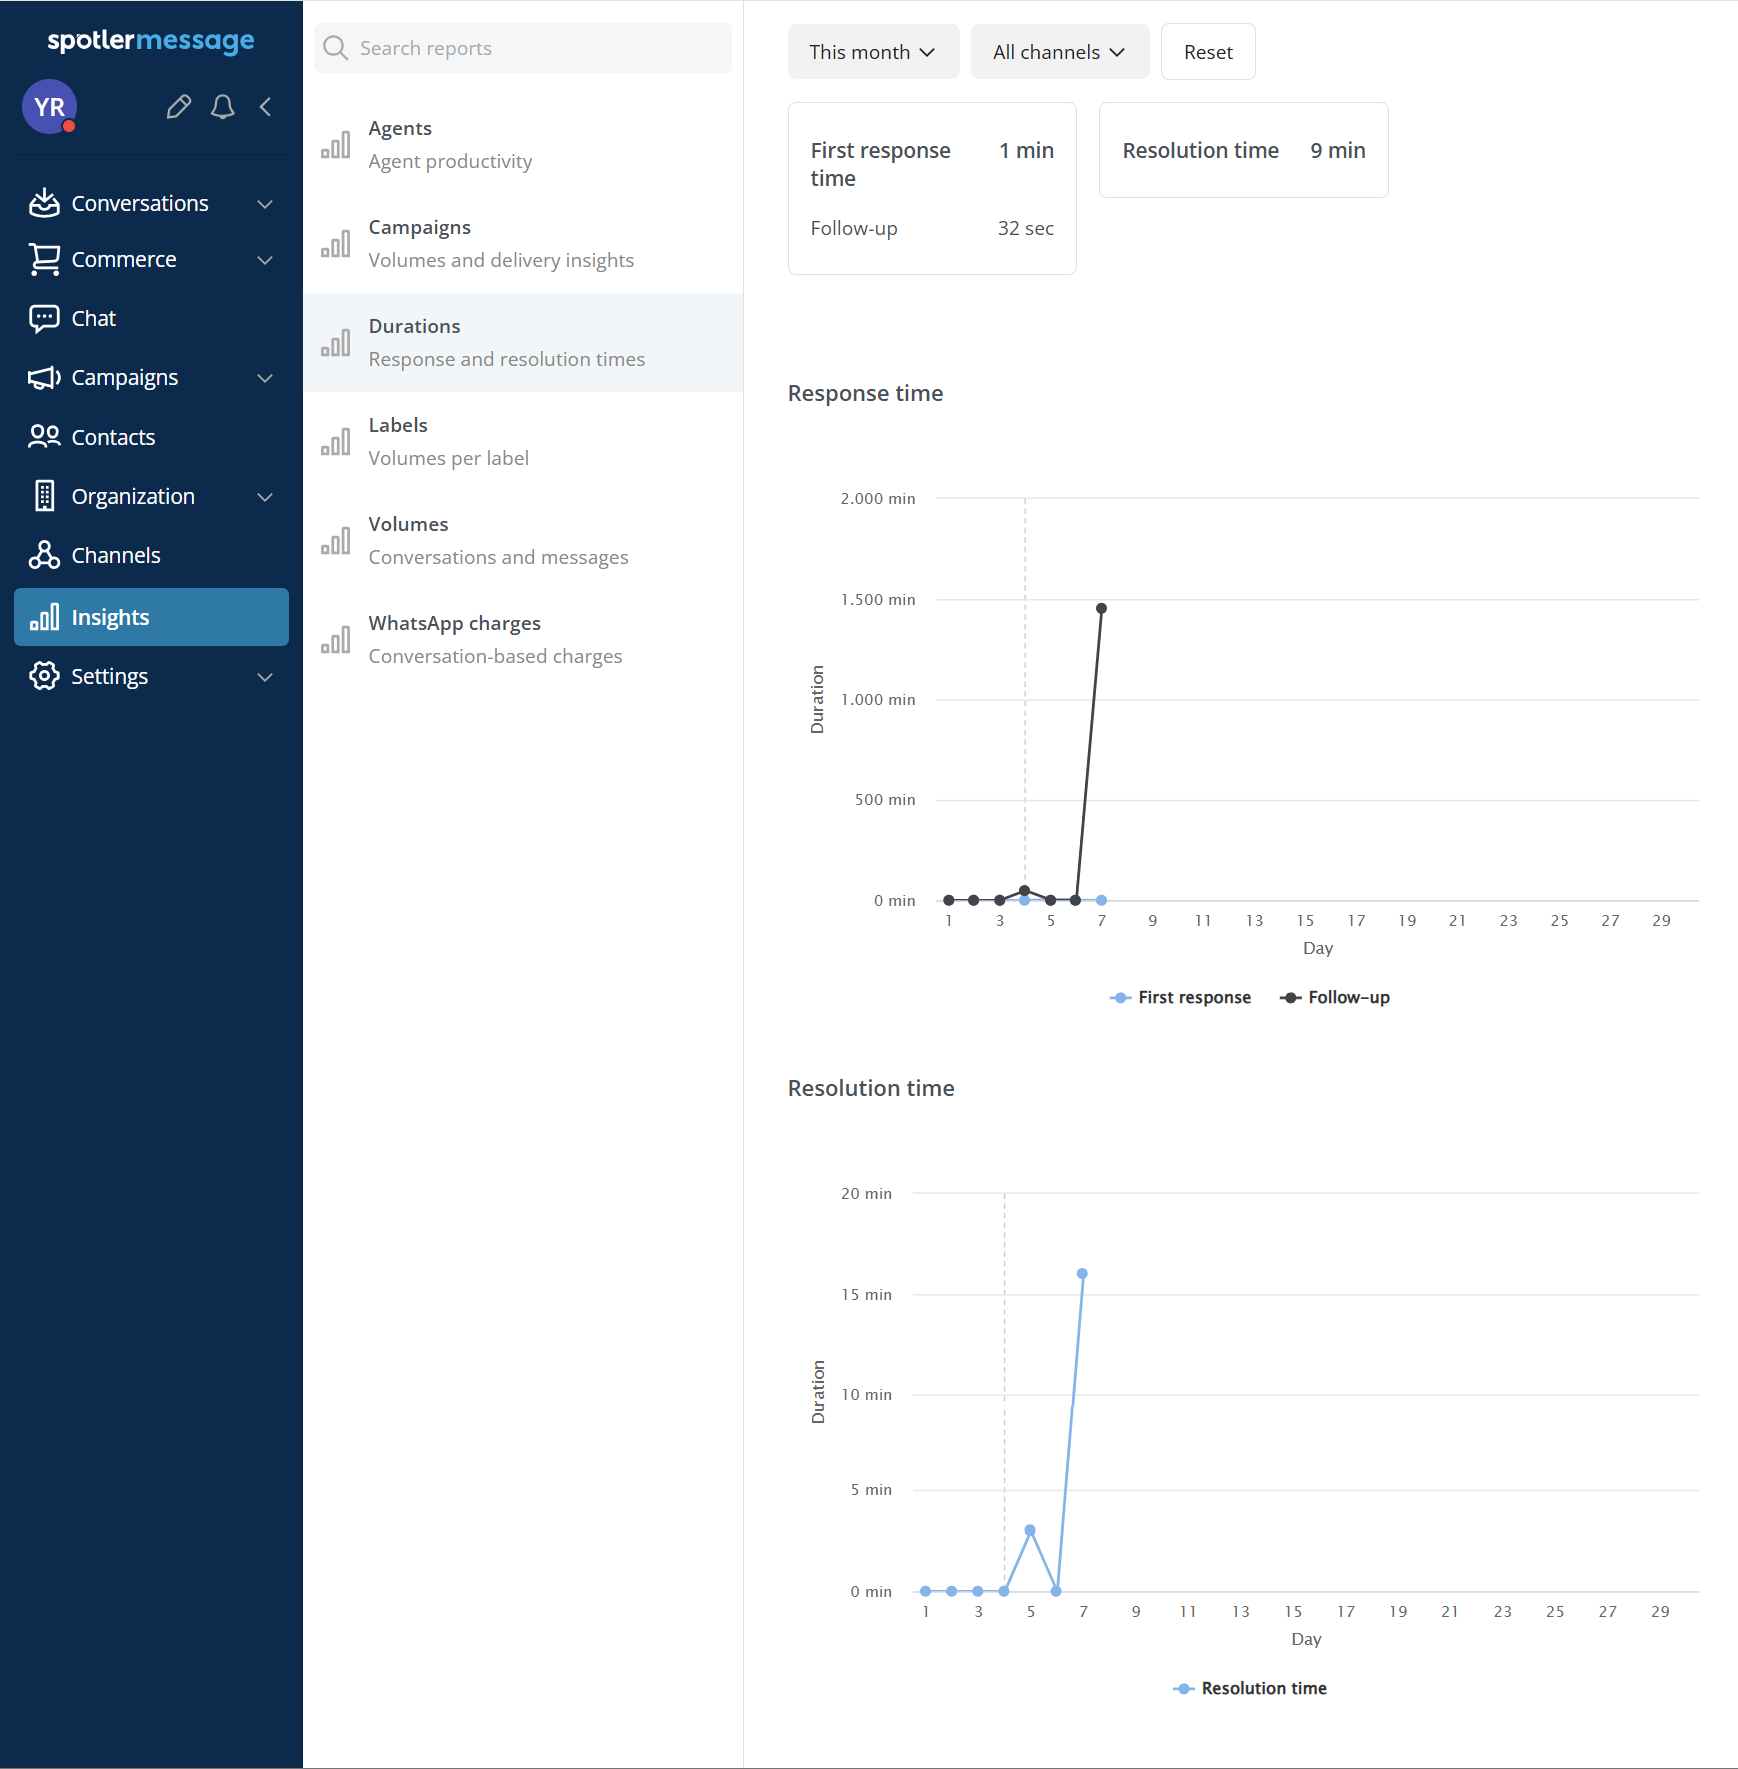1738x1769 pixels.
Task: Toggle First response series in legend
Action: pyautogui.click(x=1181, y=997)
